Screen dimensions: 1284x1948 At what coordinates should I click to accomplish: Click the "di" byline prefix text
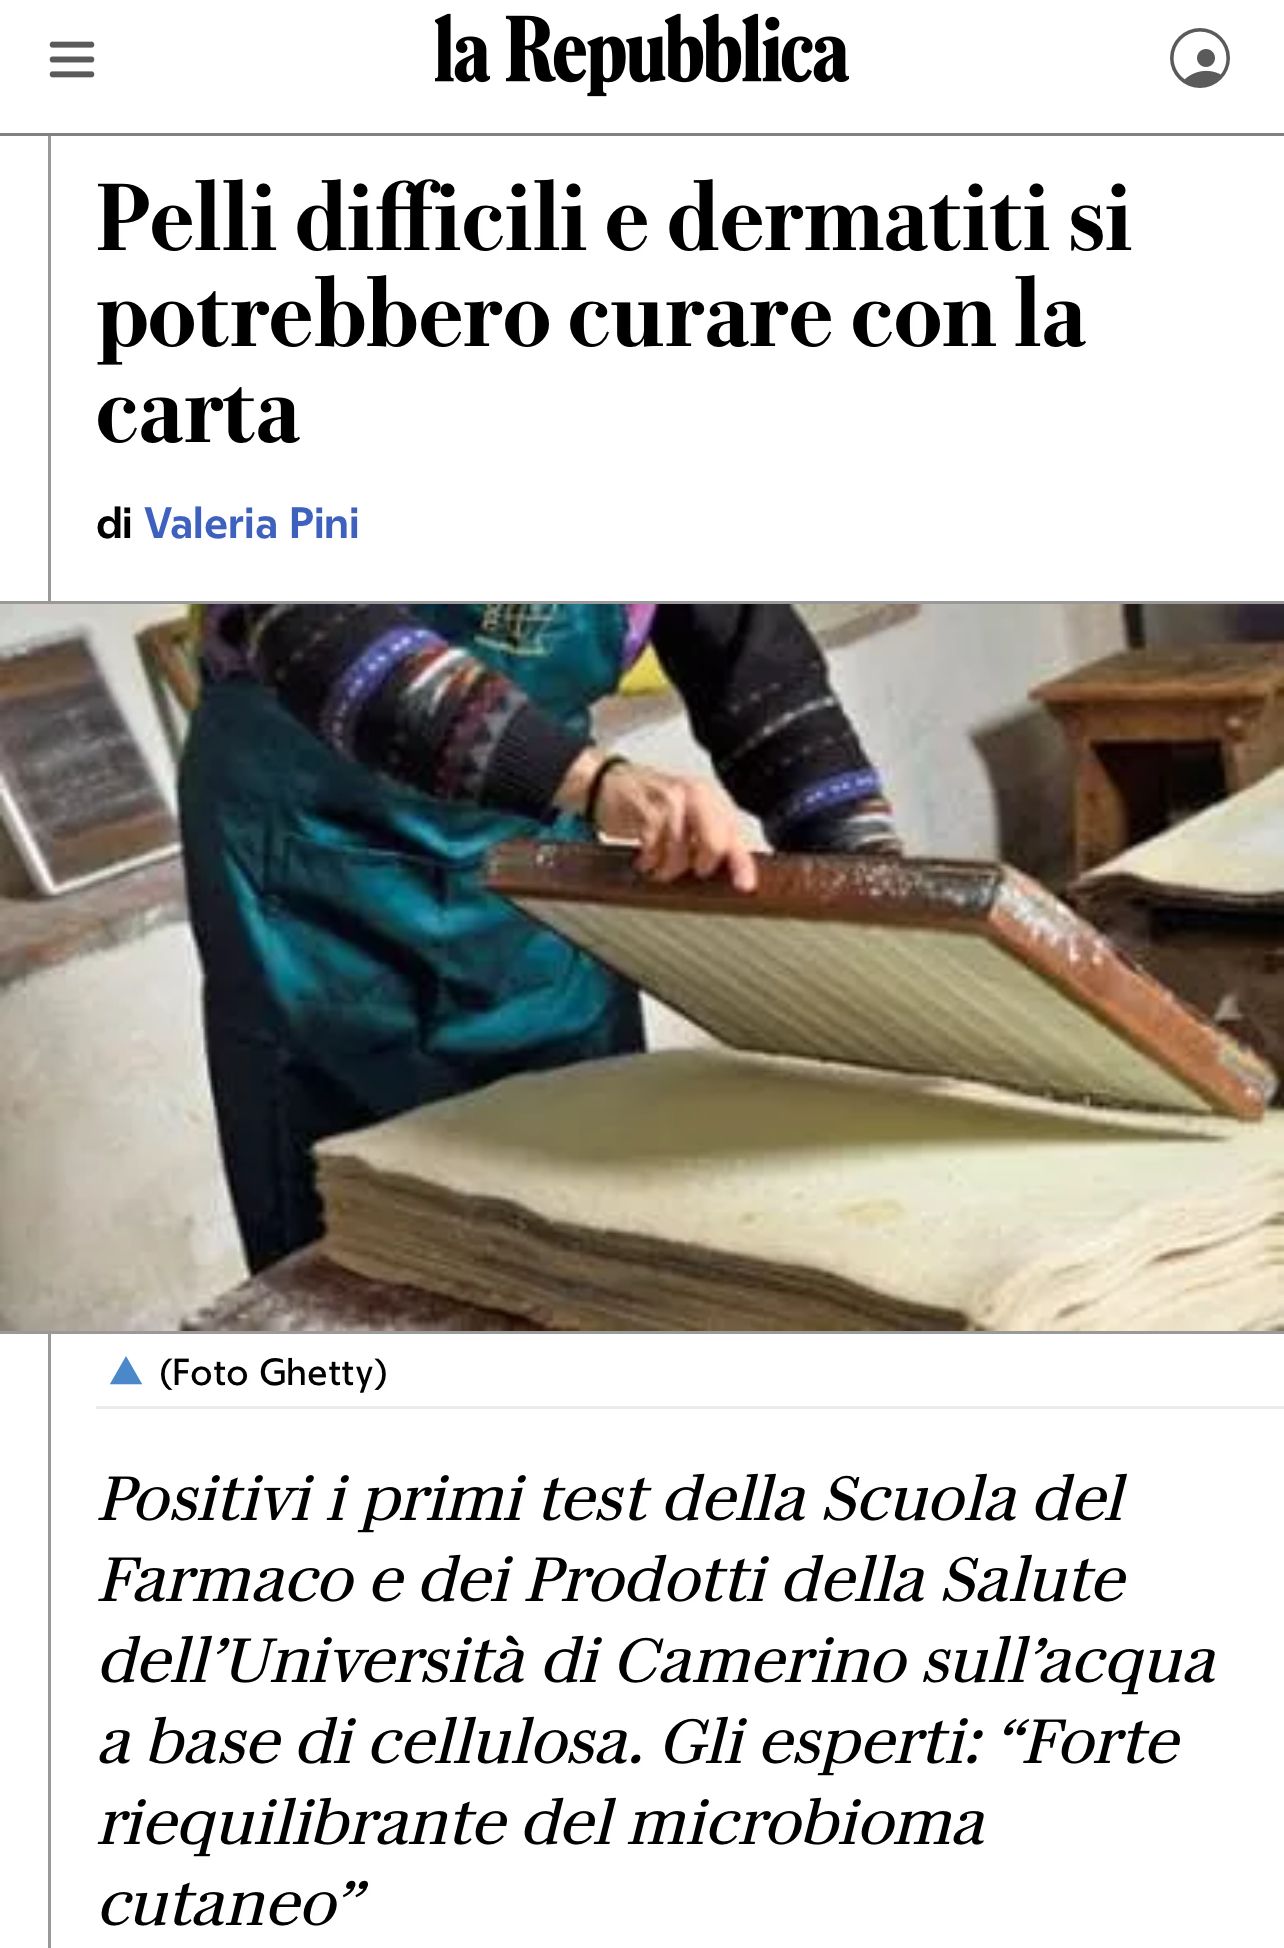click(x=114, y=524)
